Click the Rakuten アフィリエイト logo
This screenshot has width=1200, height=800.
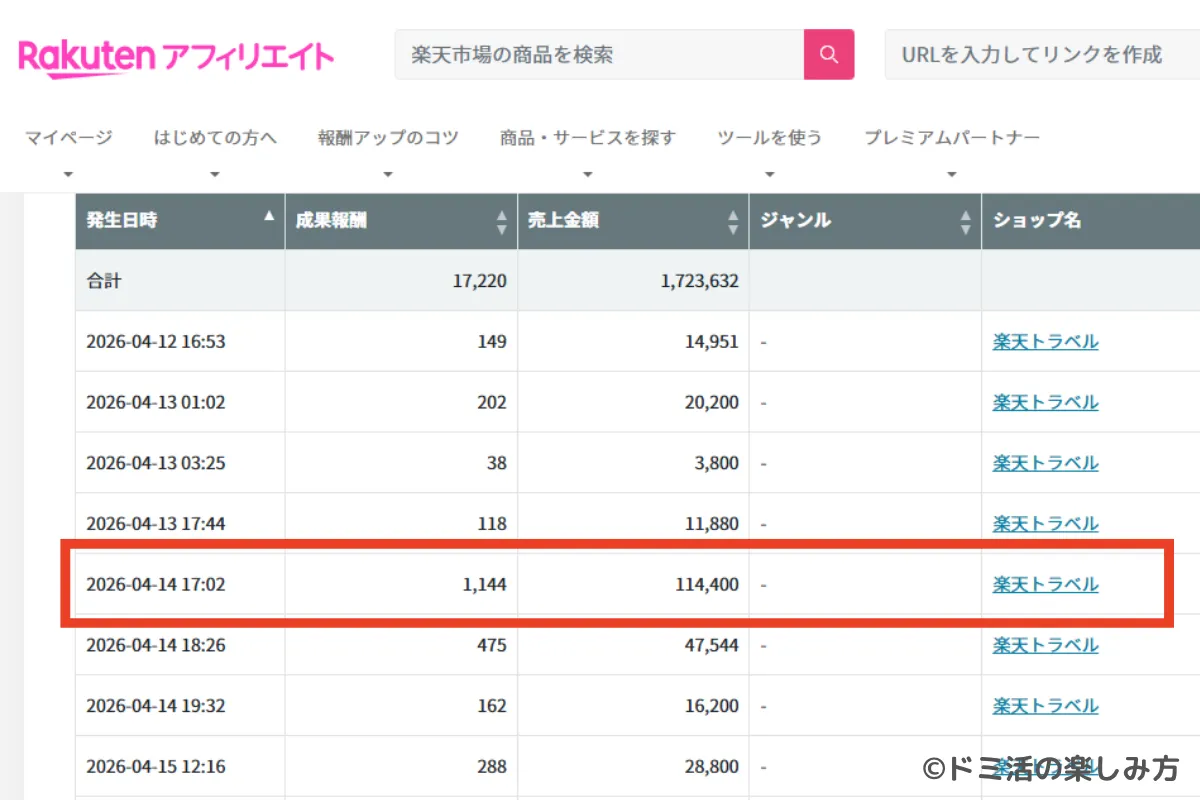point(175,56)
